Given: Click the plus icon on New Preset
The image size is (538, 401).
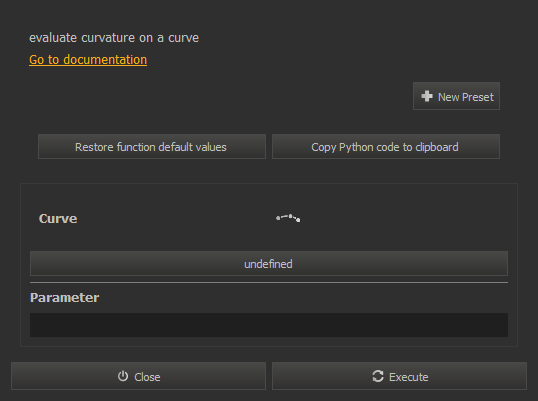Looking at the screenshot, I should (427, 96).
